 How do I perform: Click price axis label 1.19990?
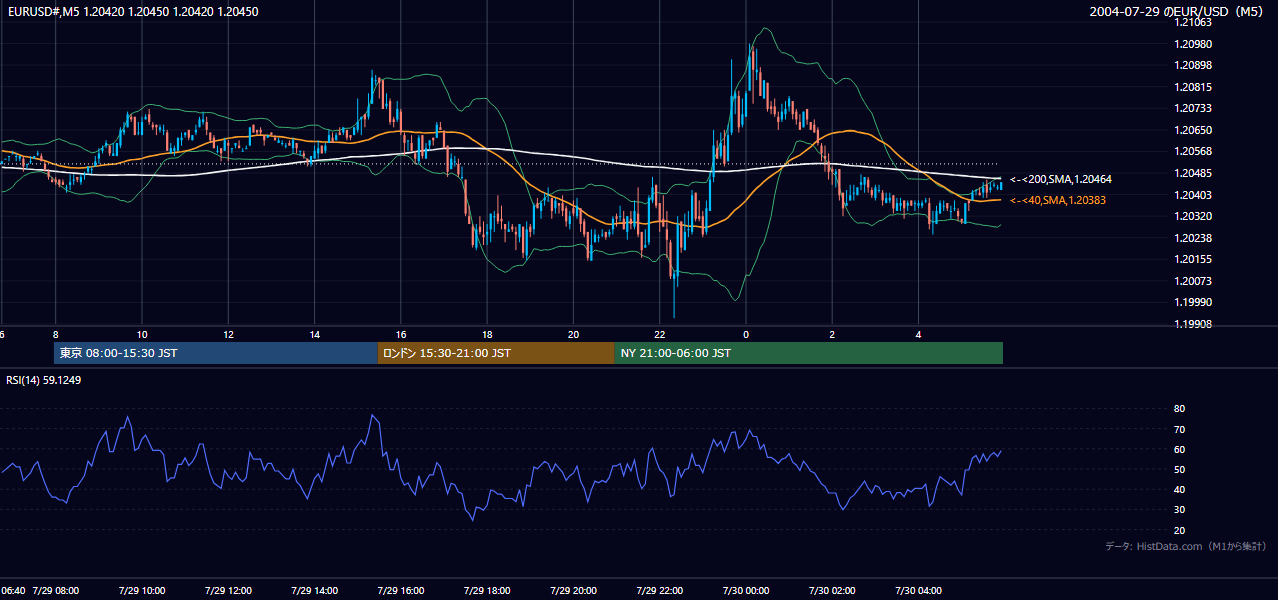pyautogui.click(x=1193, y=302)
